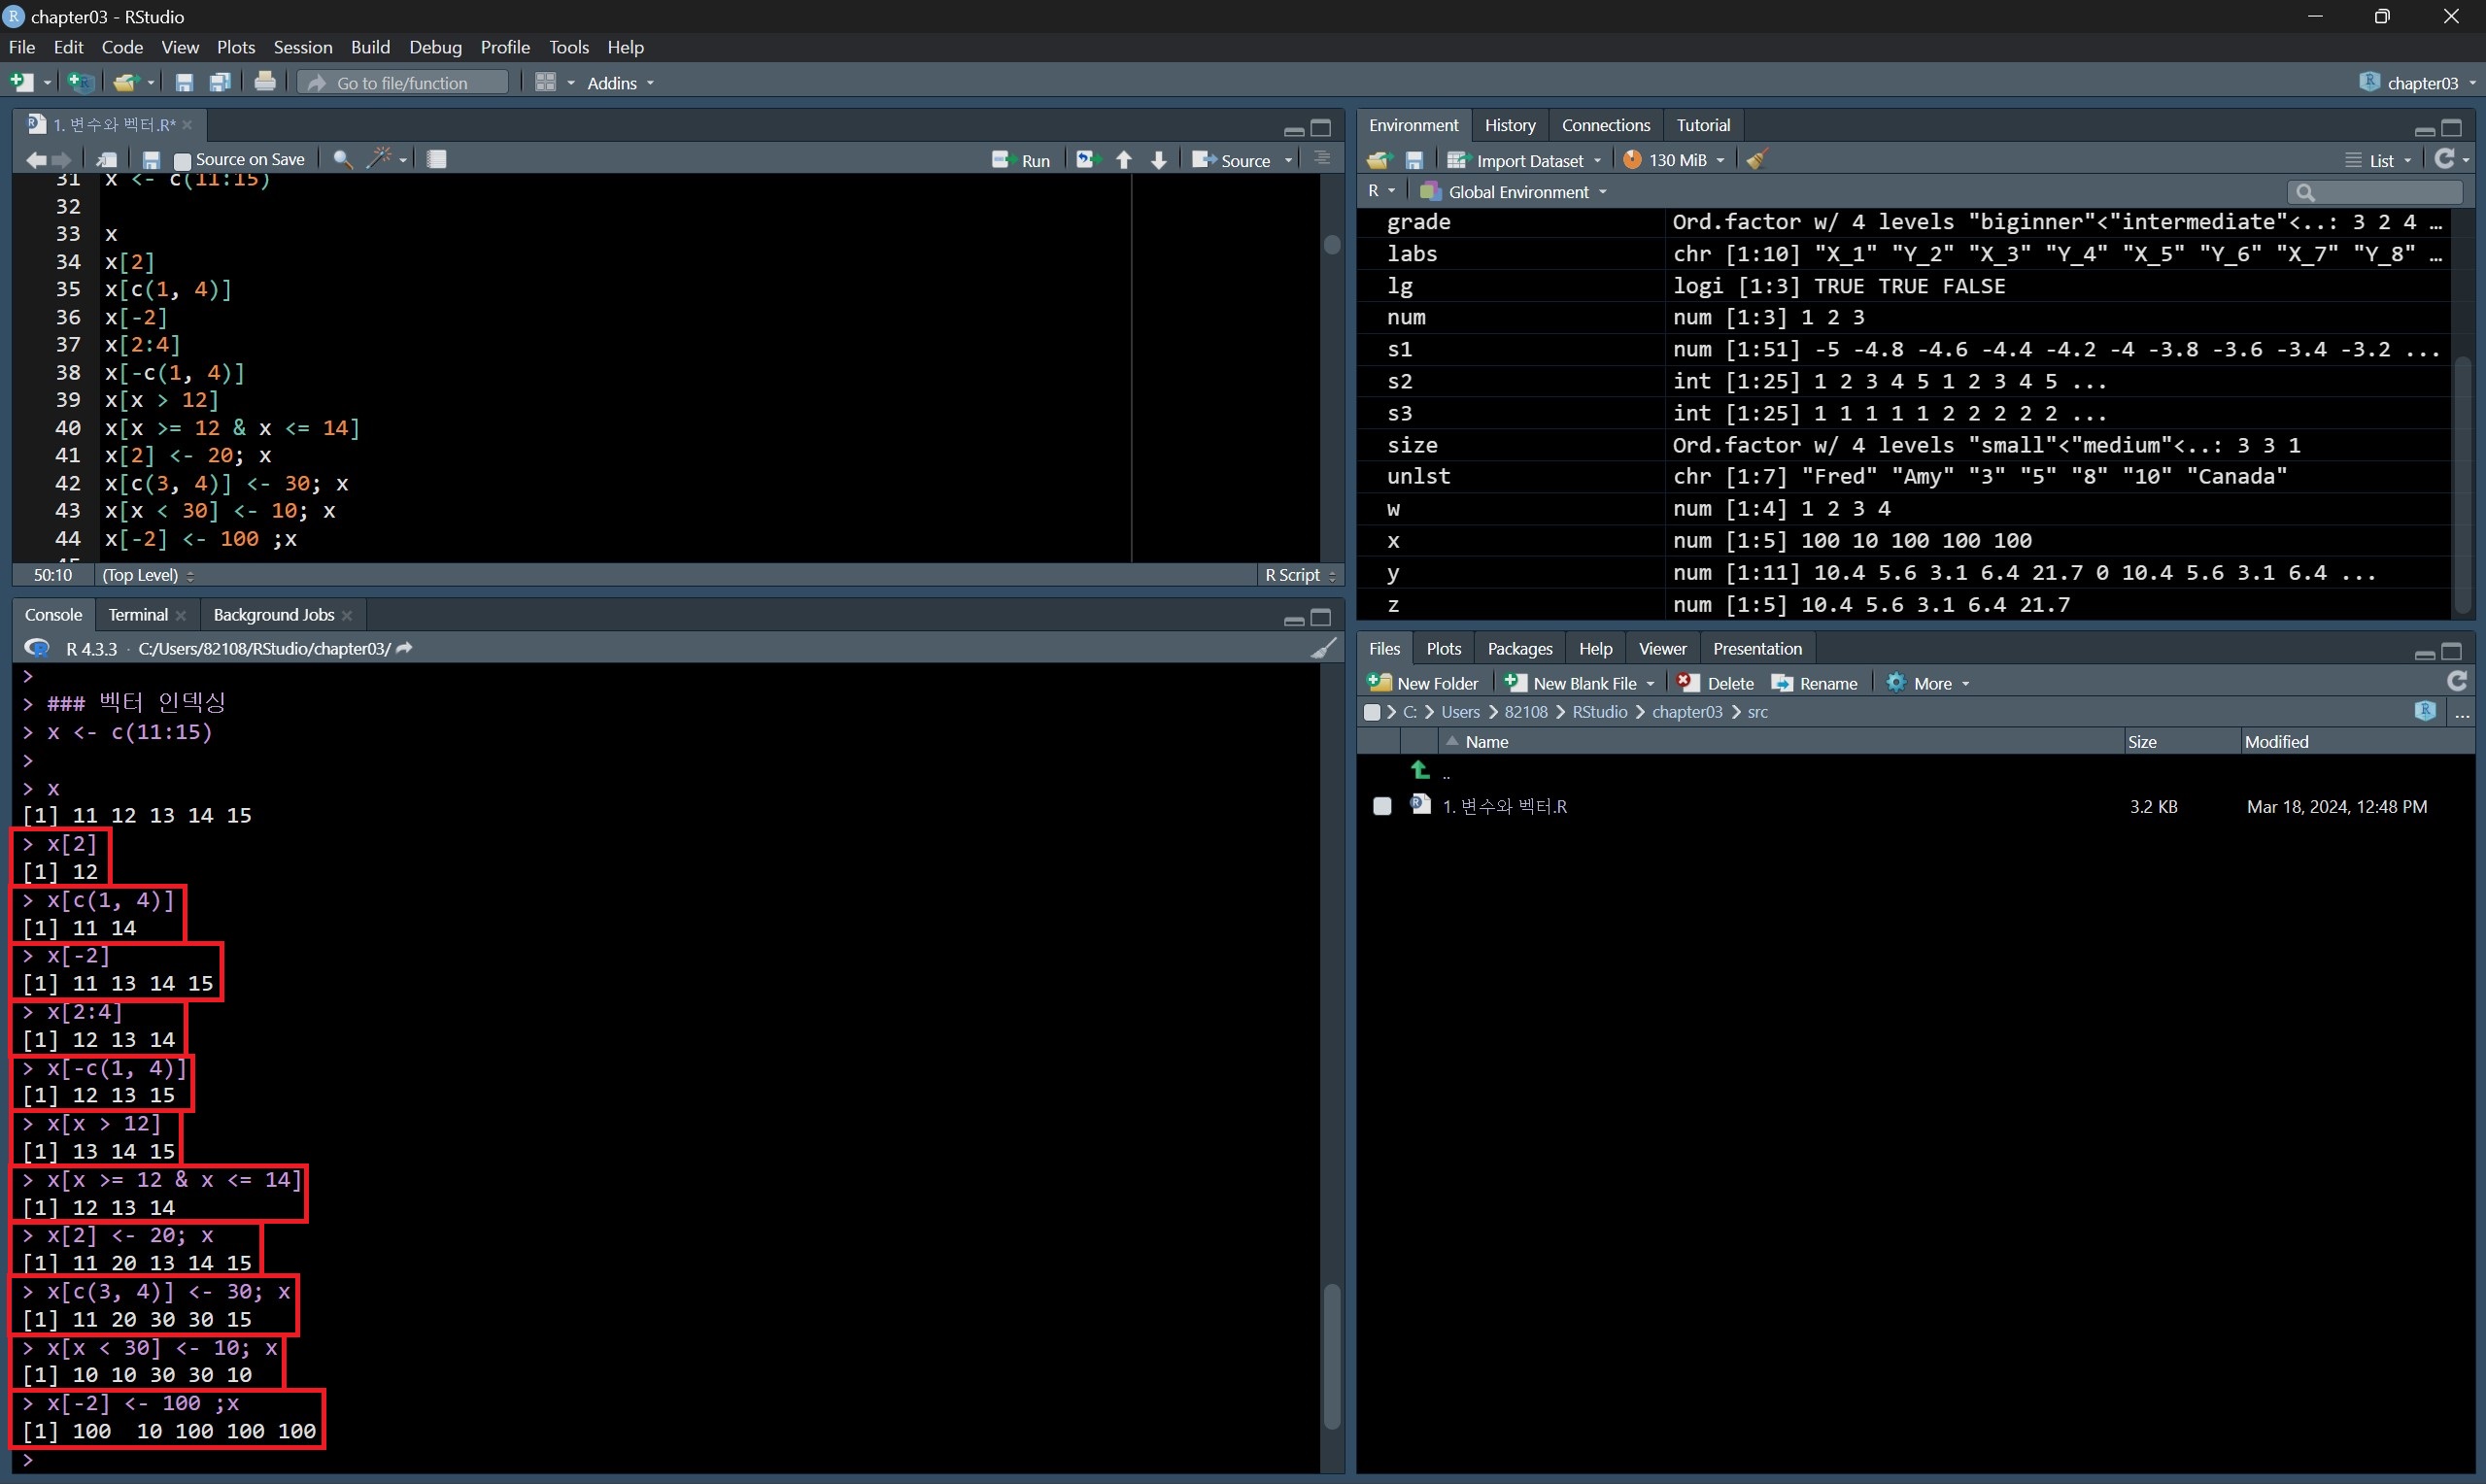Enable the Source on Save checkbox
2486x1484 pixels.
[182, 160]
